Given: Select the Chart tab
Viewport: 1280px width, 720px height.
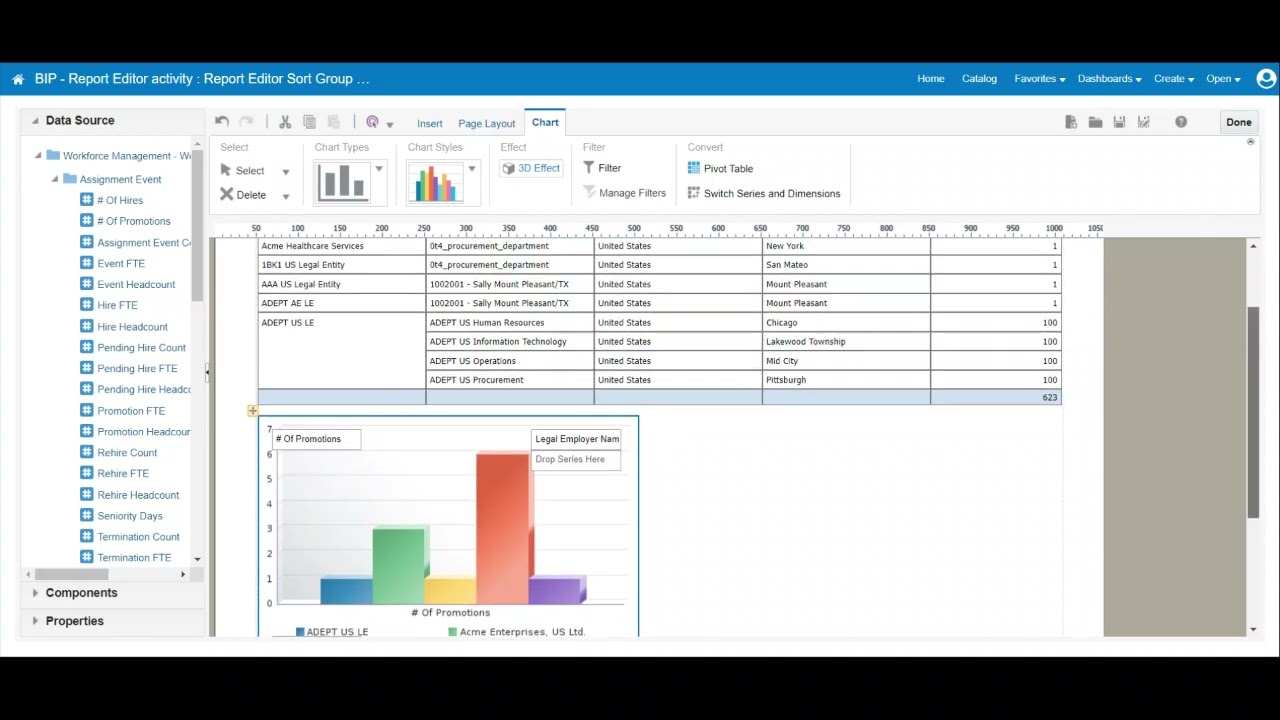Looking at the screenshot, I should click(x=545, y=122).
